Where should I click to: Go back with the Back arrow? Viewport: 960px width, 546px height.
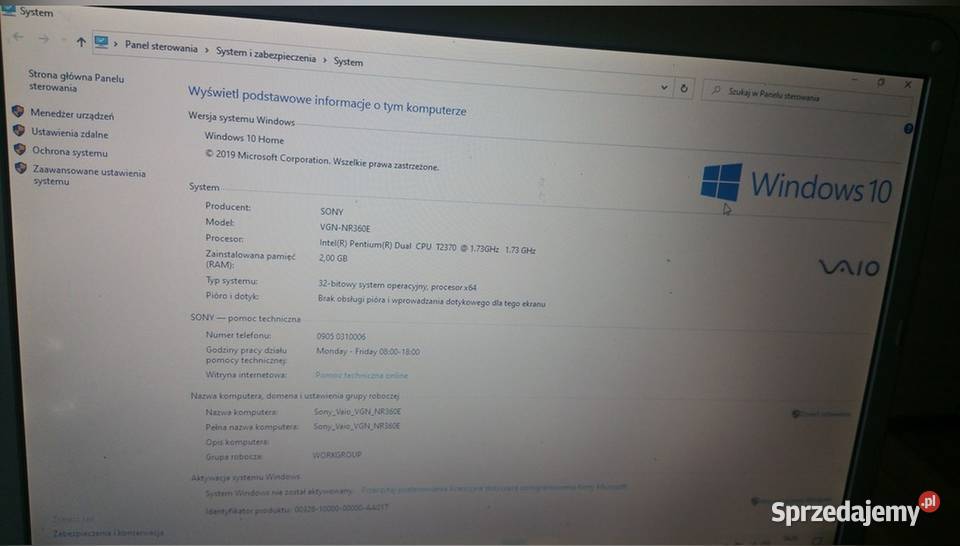(18, 37)
